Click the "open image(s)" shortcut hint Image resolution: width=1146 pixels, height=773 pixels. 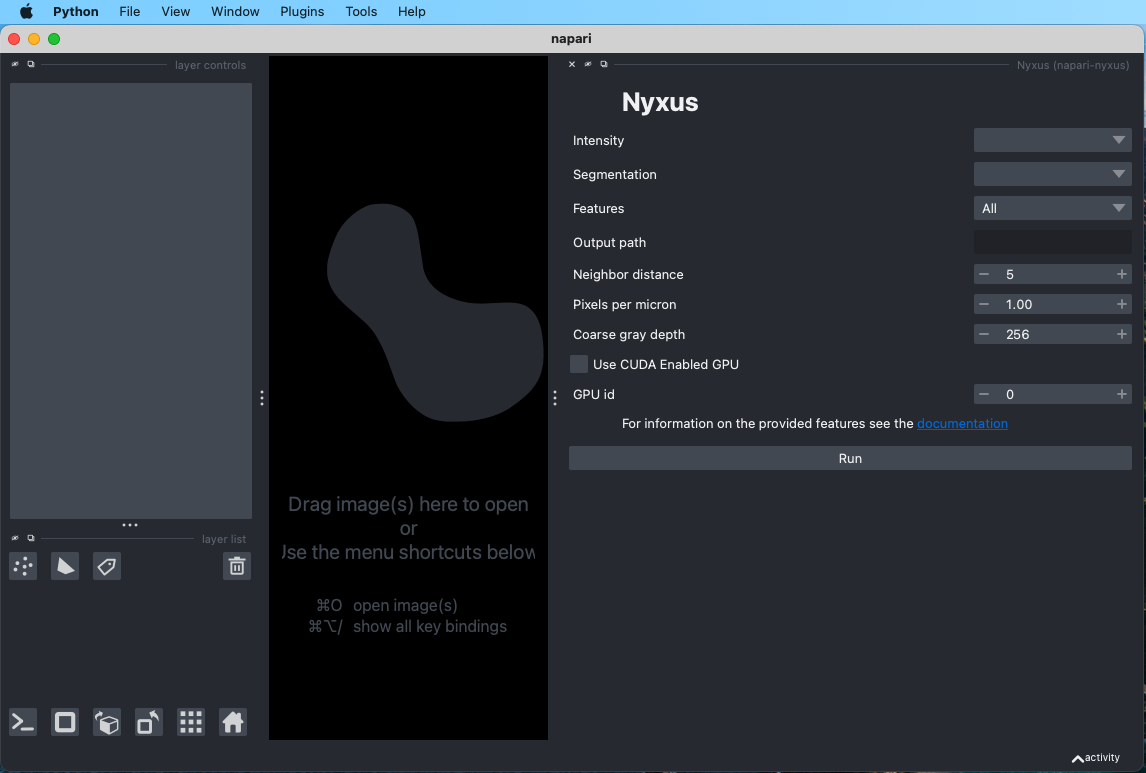tap(405, 605)
